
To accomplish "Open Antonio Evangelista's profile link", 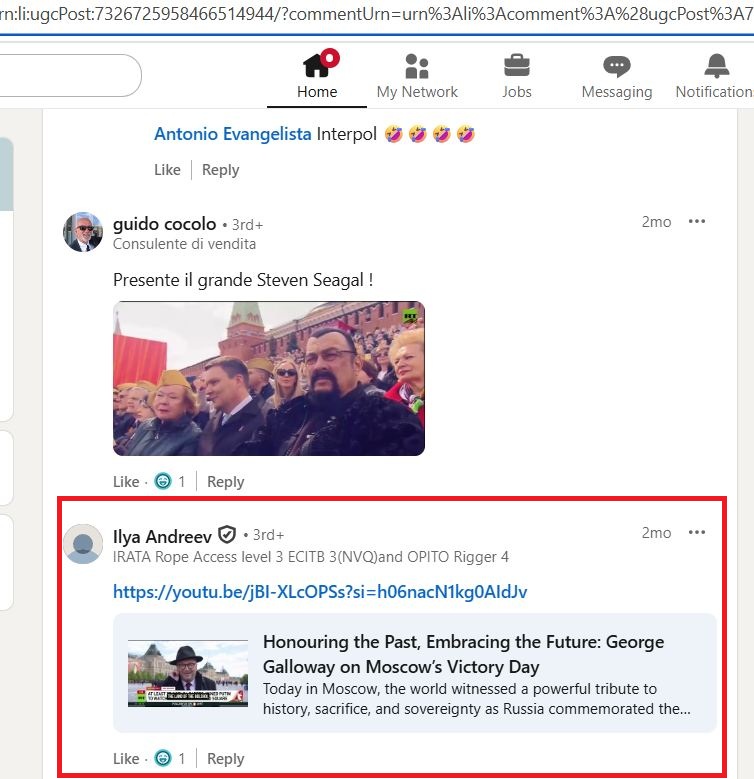I will click(x=232, y=134).
